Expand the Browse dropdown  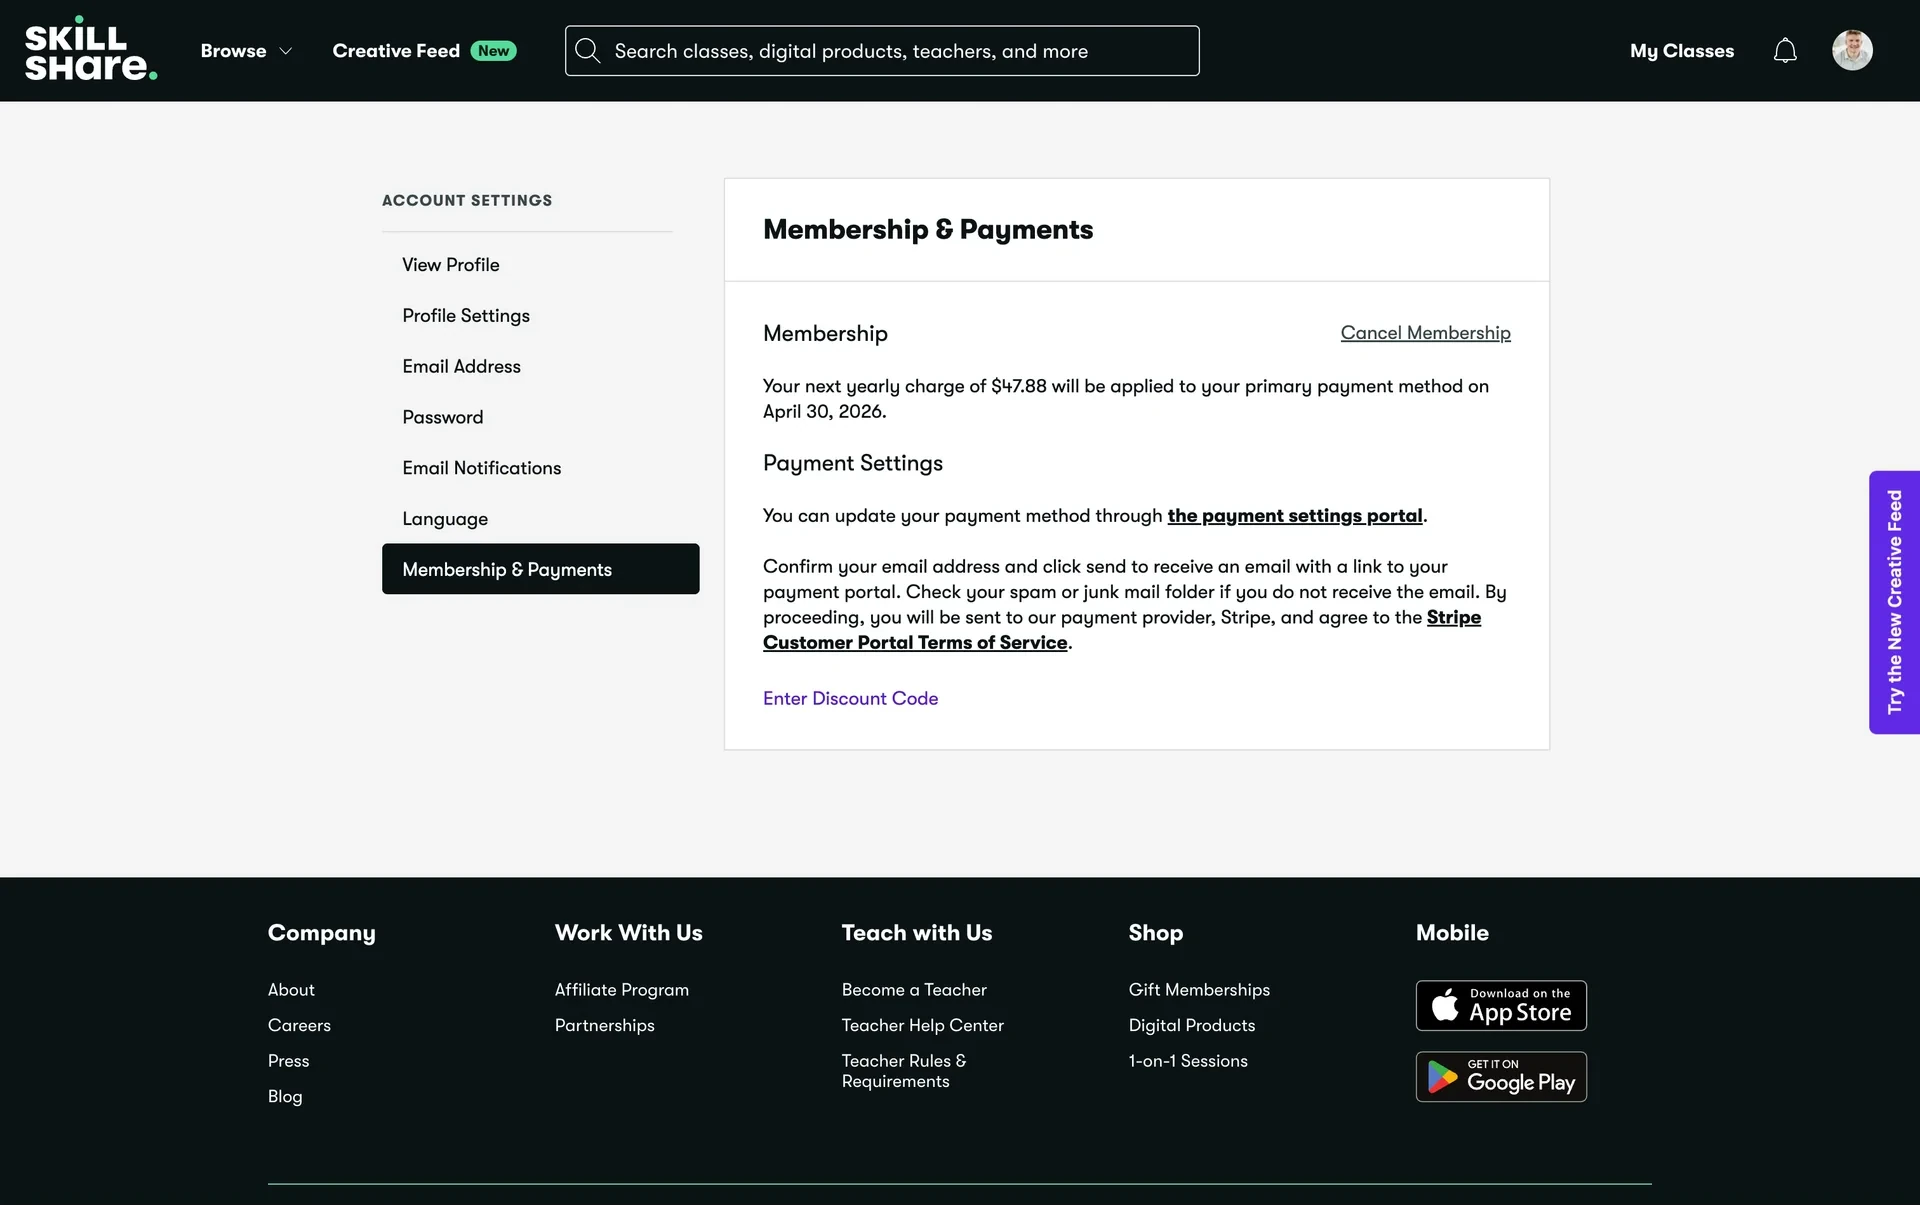246,51
